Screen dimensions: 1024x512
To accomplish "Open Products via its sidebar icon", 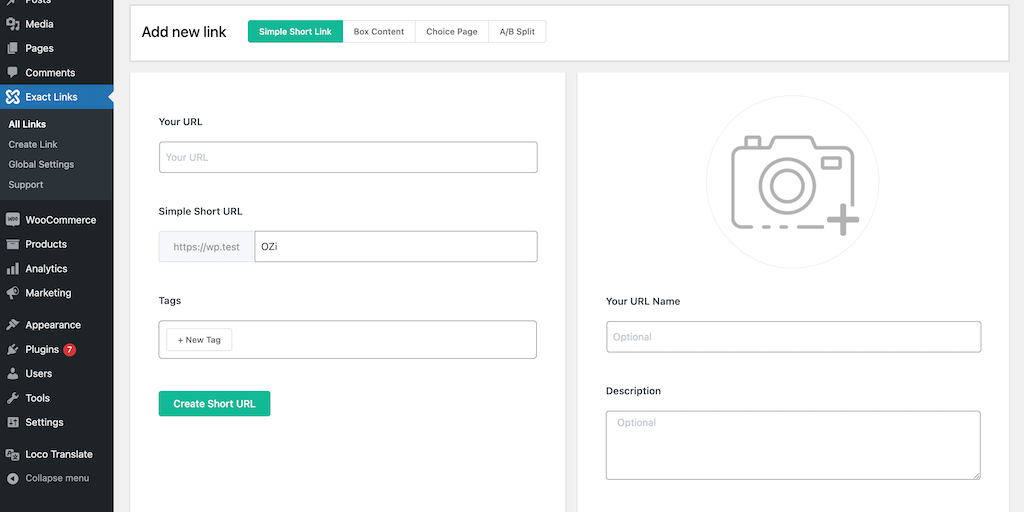I will [12, 244].
